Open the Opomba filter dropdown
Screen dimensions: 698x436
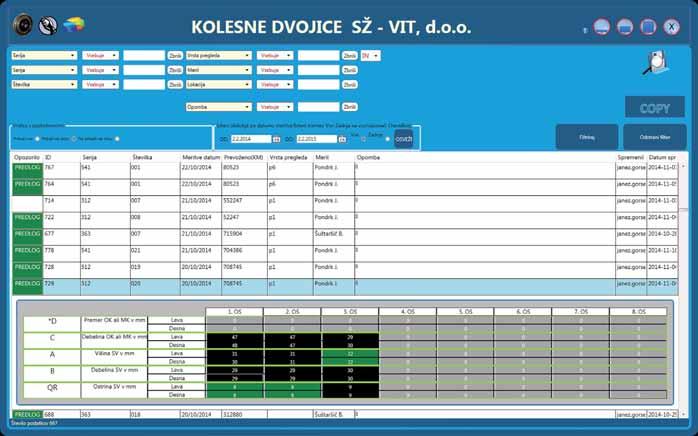pyautogui.click(x=219, y=107)
